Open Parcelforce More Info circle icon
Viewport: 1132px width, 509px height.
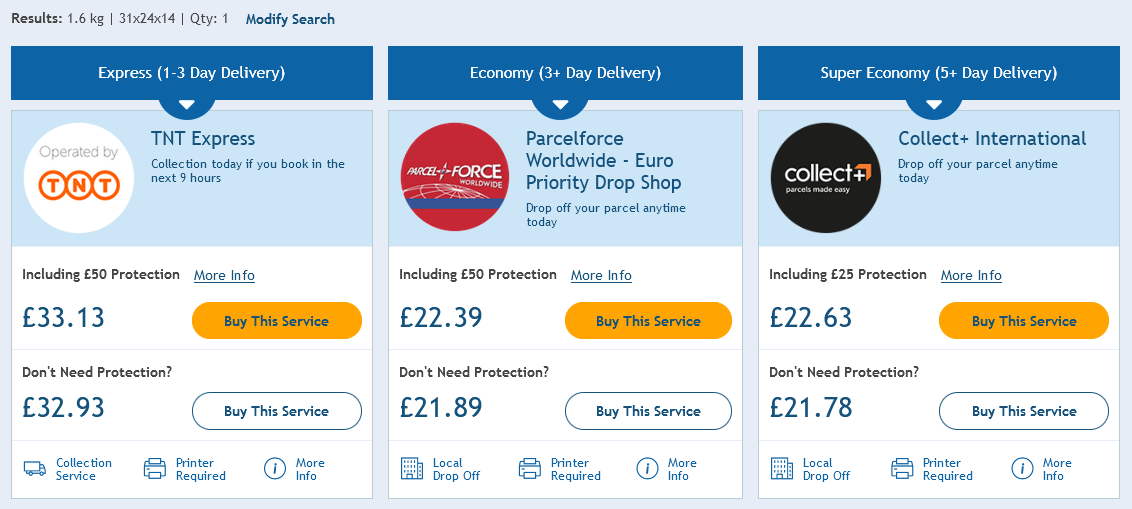pos(648,469)
